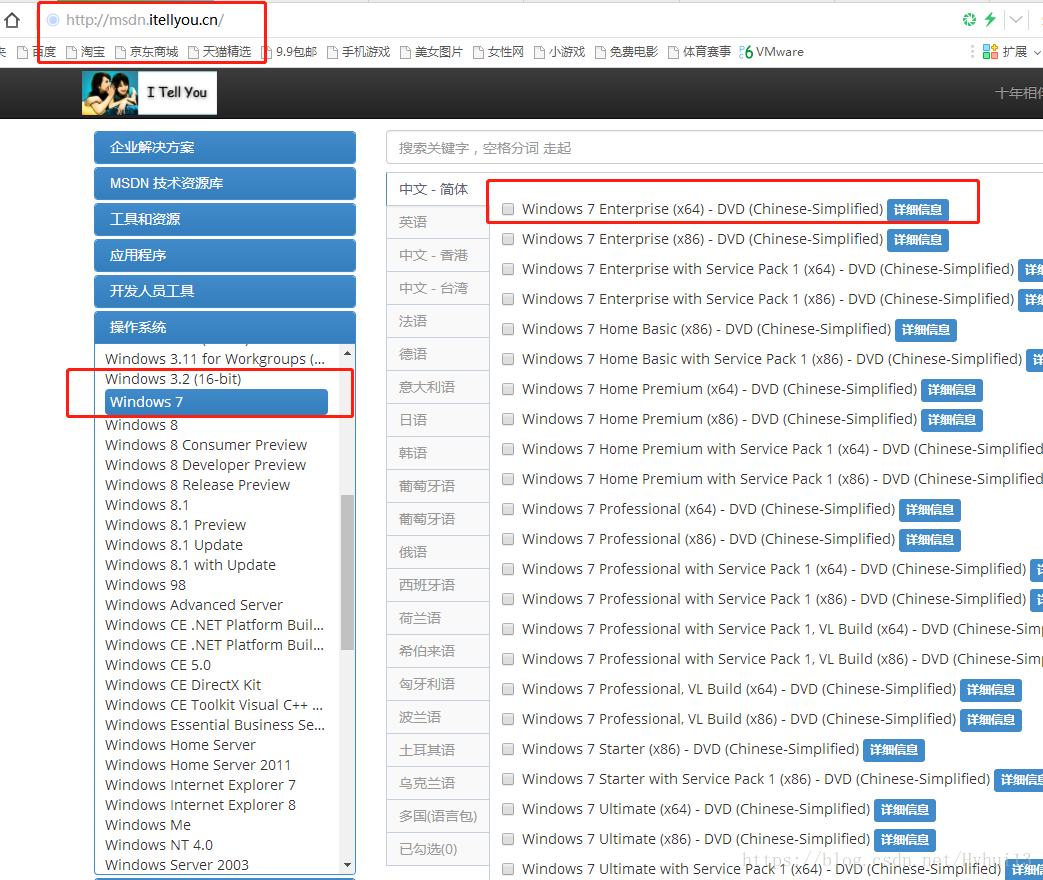Viewport: 1043px width, 880px height.
Task: Check Windows 7 Home Basic (x86) checkbox
Action: click(x=508, y=329)
